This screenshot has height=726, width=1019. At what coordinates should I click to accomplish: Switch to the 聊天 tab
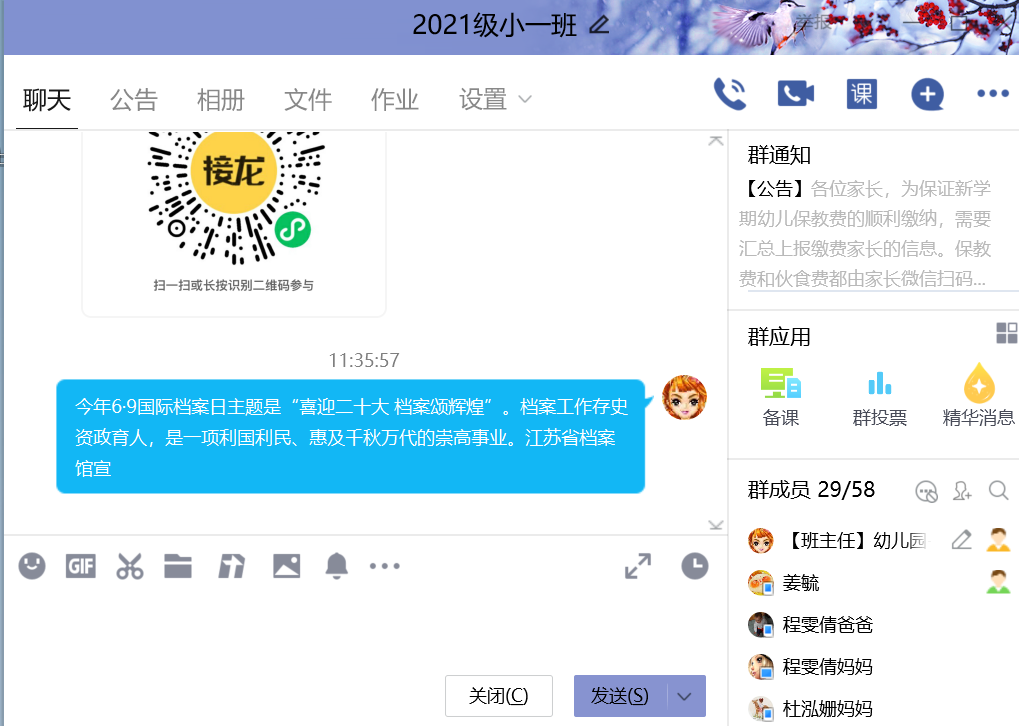[x=47, y=99]
